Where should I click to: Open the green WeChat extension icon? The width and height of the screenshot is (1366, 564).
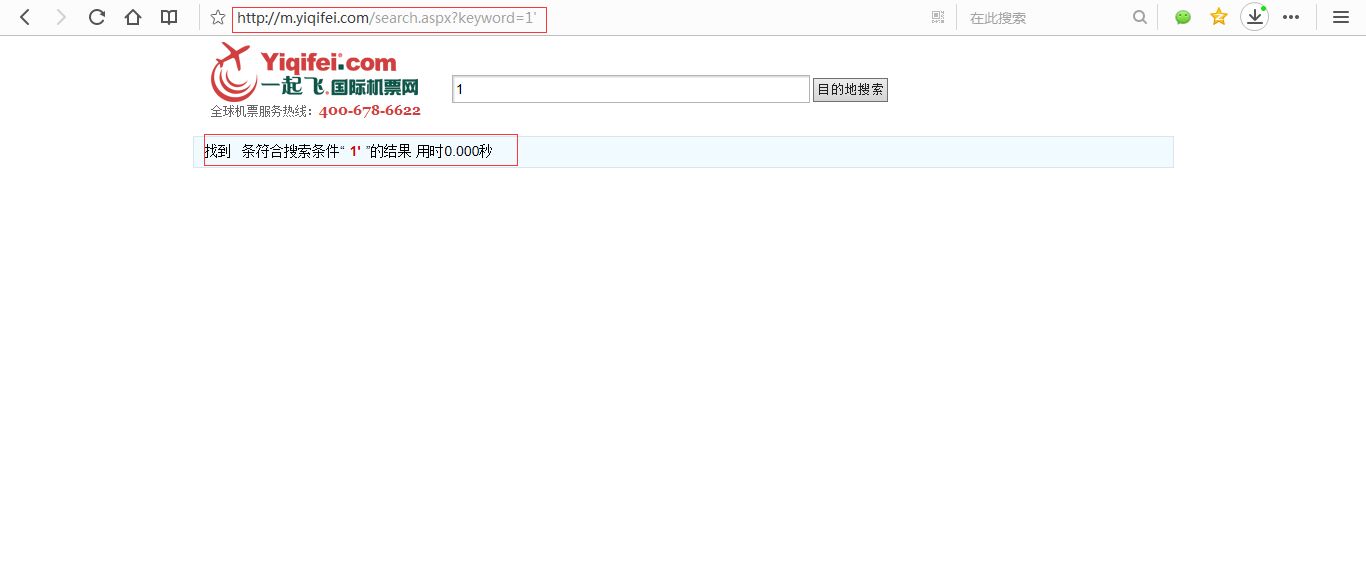pyautogui.click(x=1183, y=17)
